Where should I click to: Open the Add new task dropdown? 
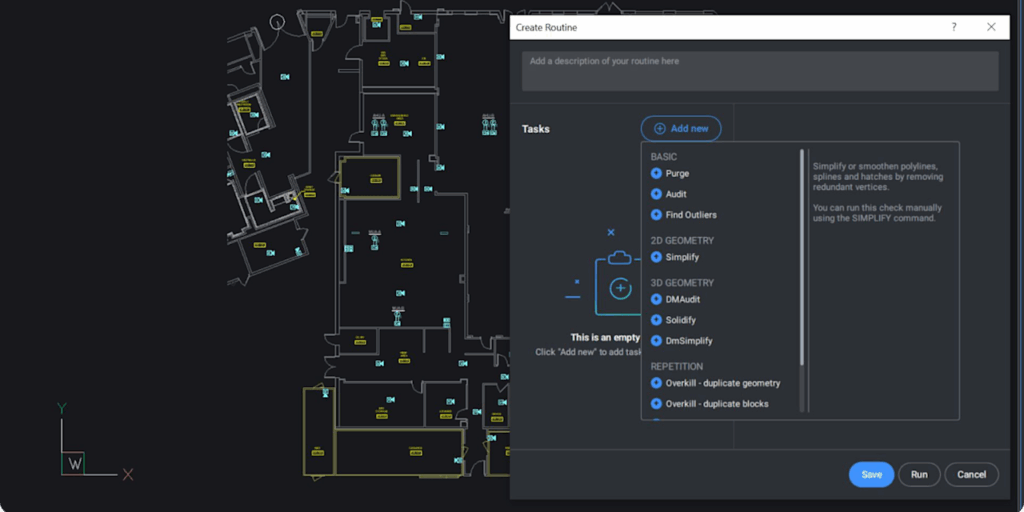click(x=681, y=128)
